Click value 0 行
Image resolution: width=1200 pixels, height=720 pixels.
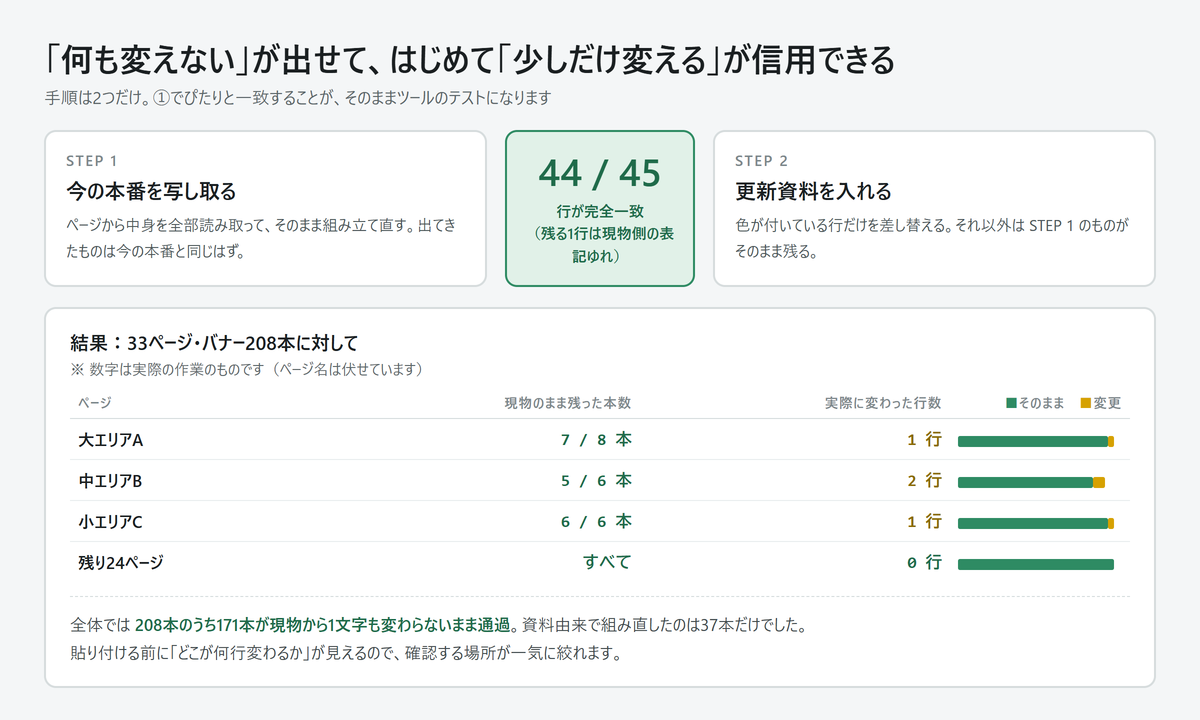[924, 562]
